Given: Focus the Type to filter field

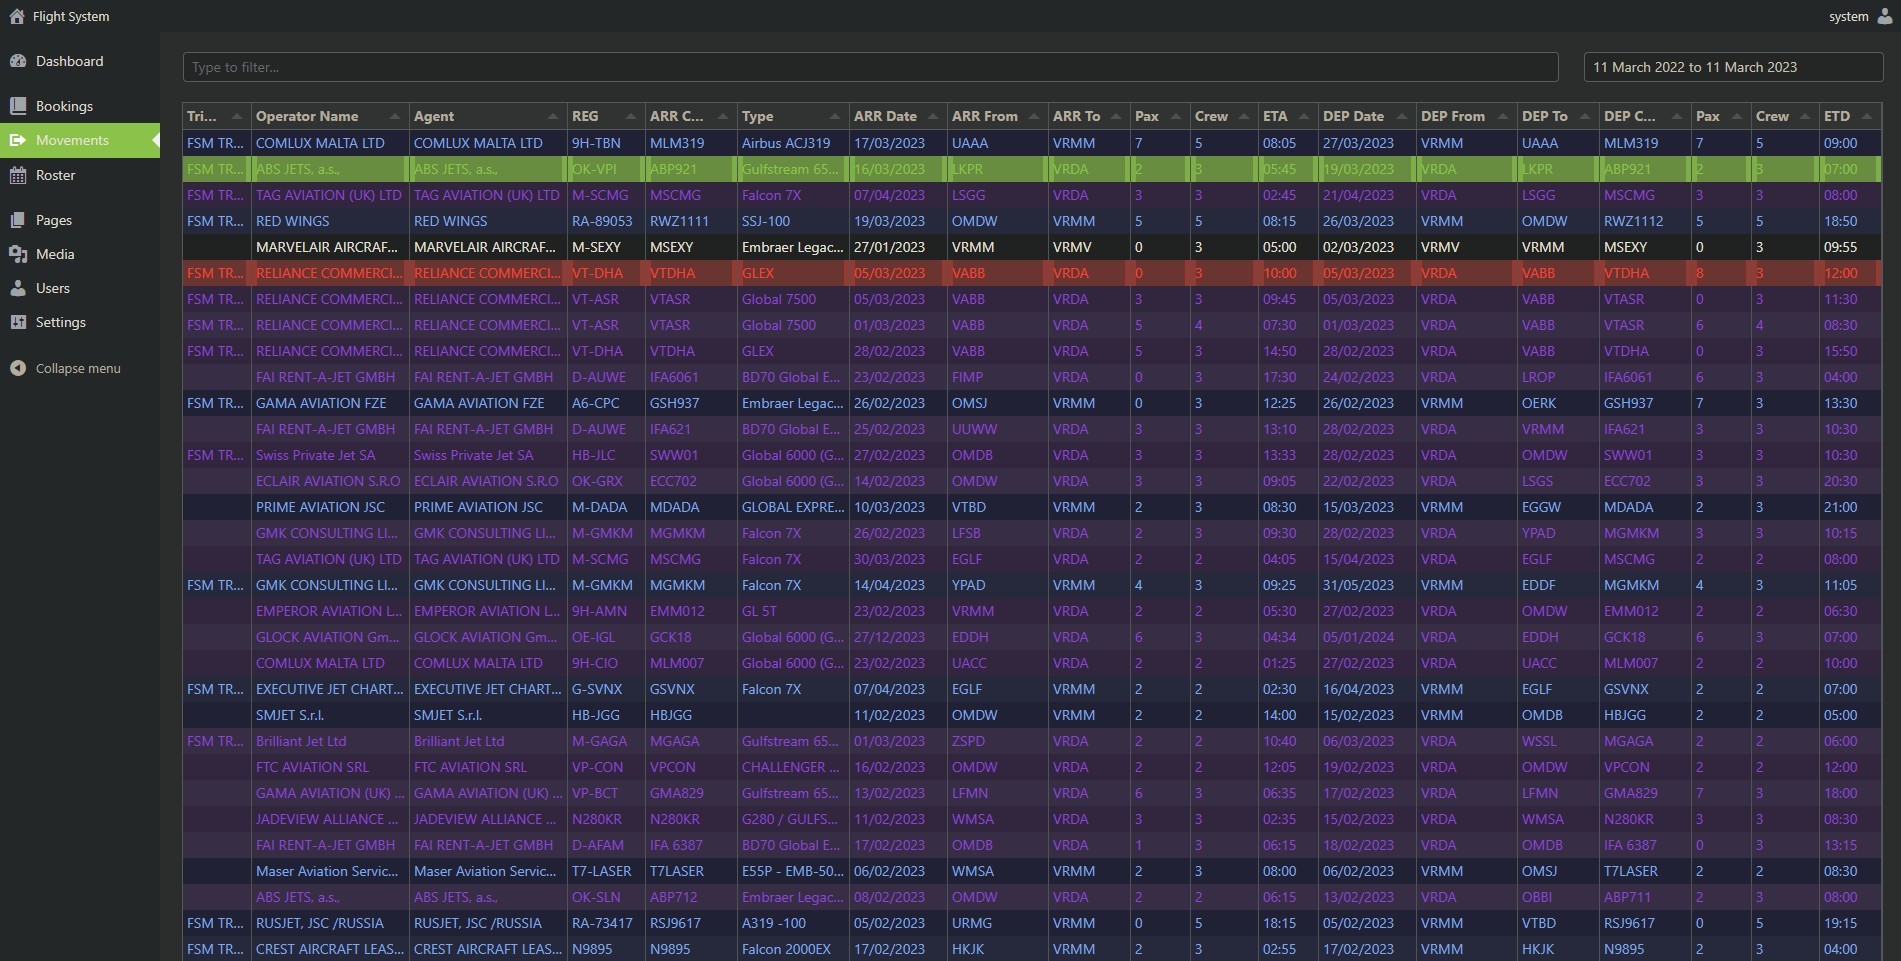Looking at the screenshot, I should (870, 67).
